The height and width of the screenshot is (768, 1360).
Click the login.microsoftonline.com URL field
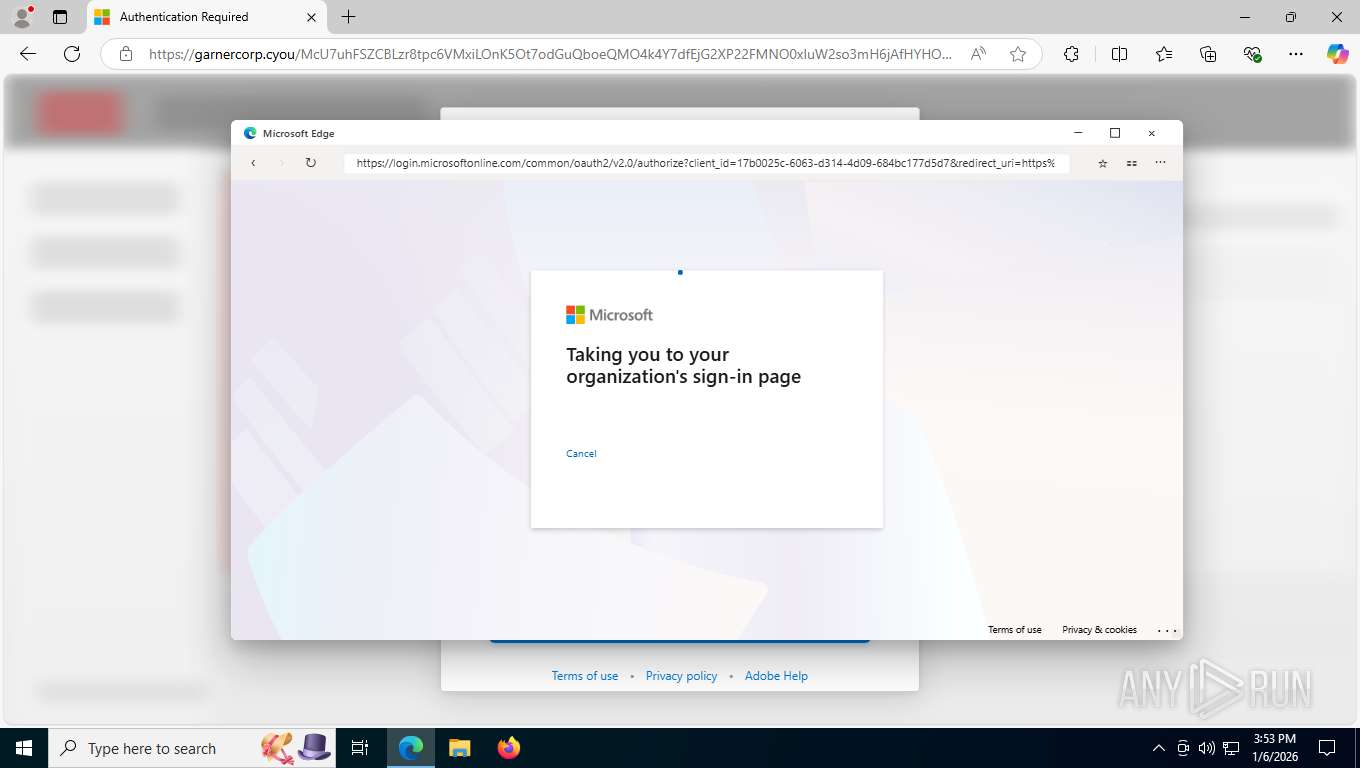(706, 163)
